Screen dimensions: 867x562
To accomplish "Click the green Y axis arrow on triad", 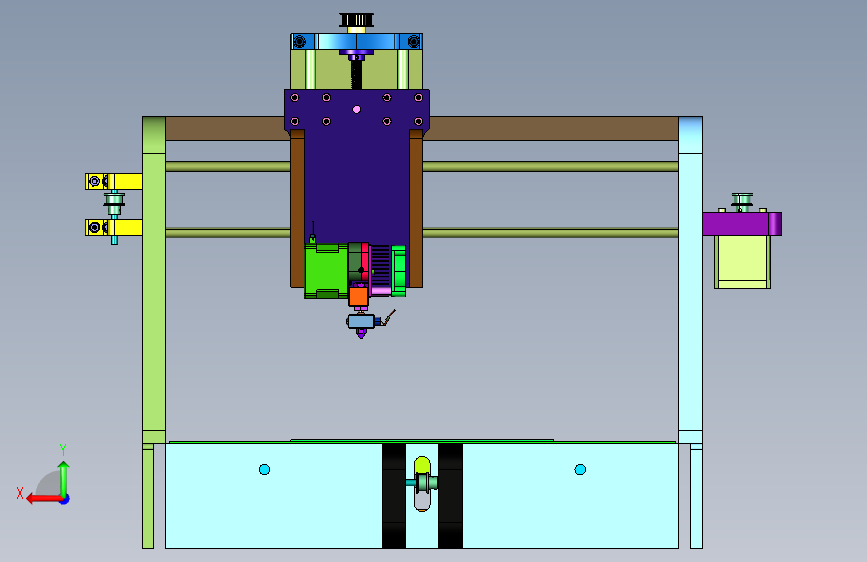I will pos(64,478).
